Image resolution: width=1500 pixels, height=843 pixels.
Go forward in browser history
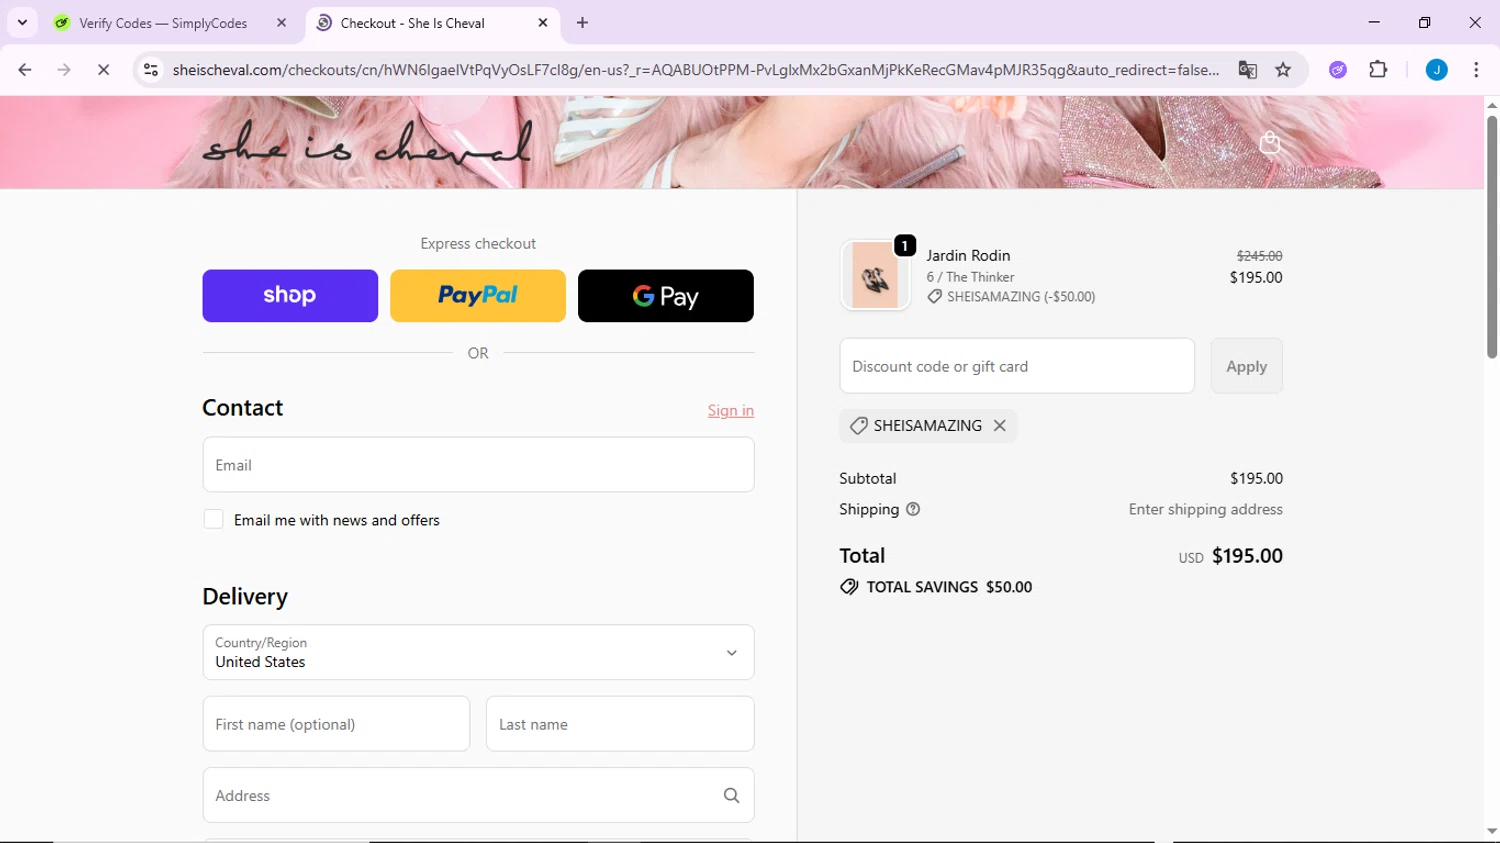tap(64, 70)
